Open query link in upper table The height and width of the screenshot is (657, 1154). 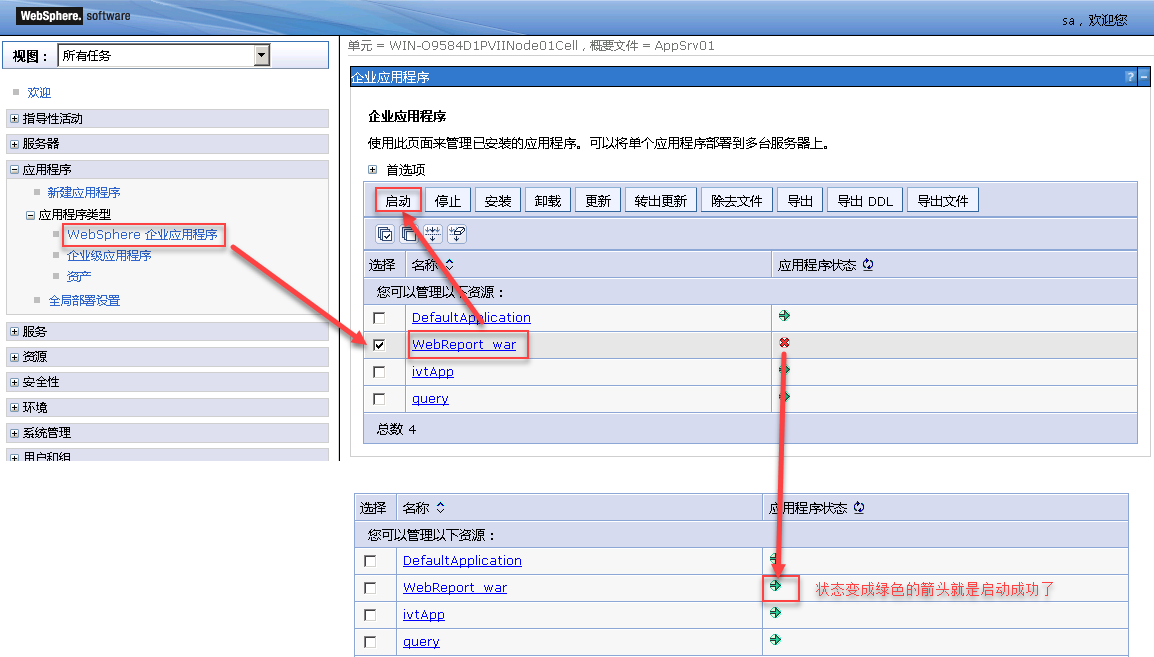tap(430, 399)
